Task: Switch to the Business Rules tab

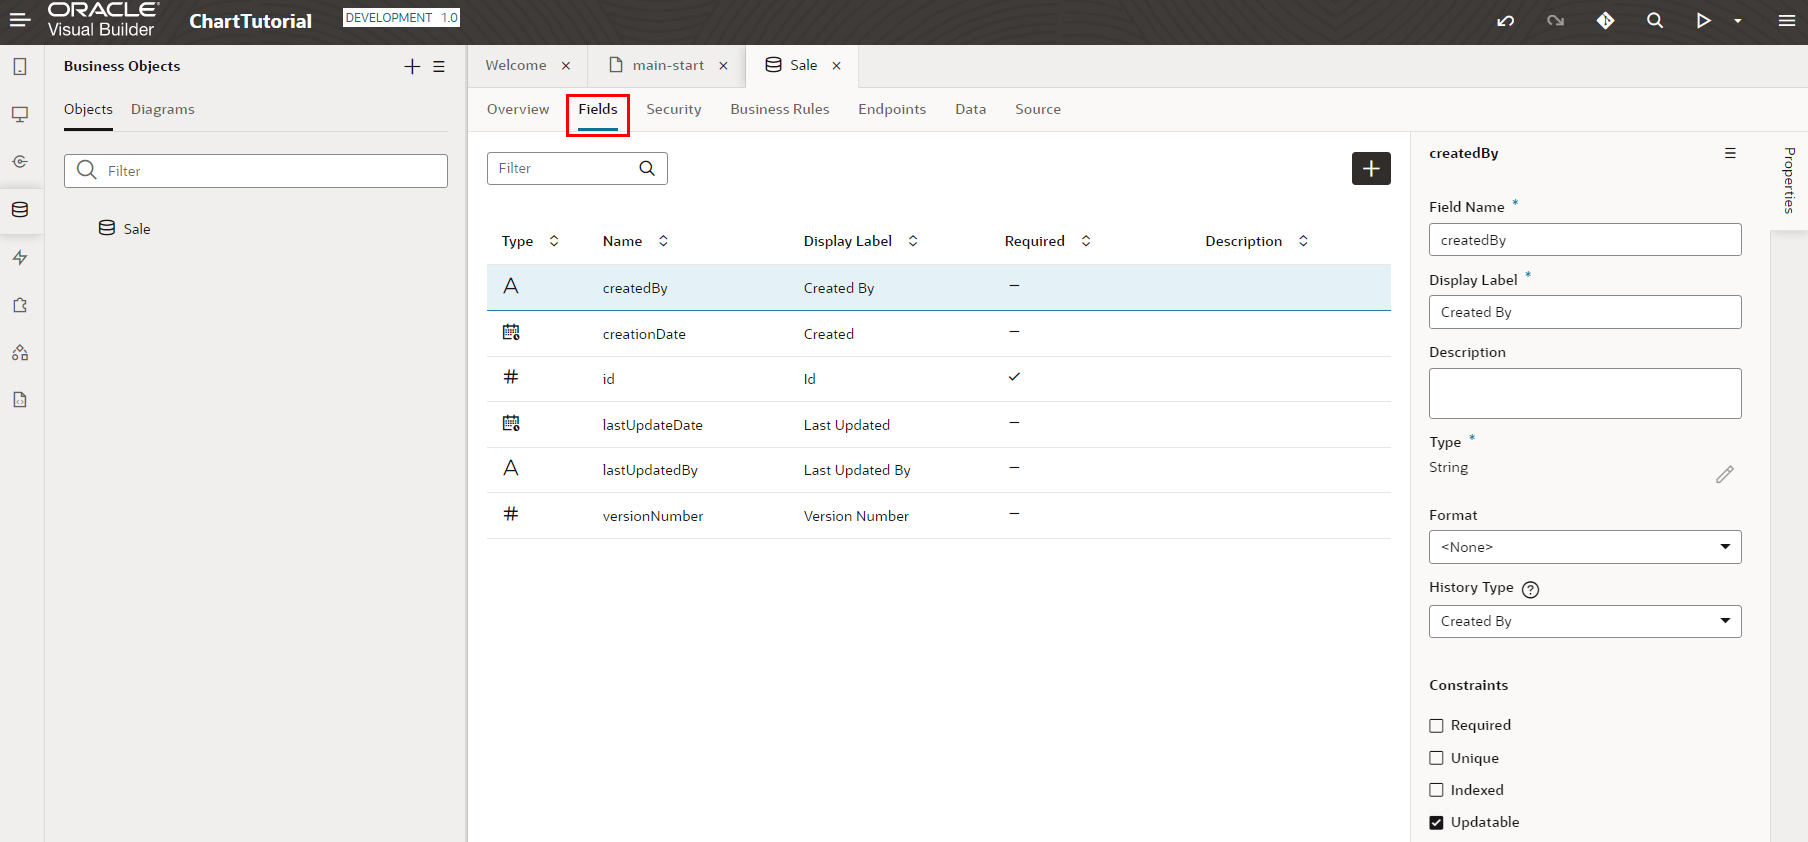Action: 779,109
